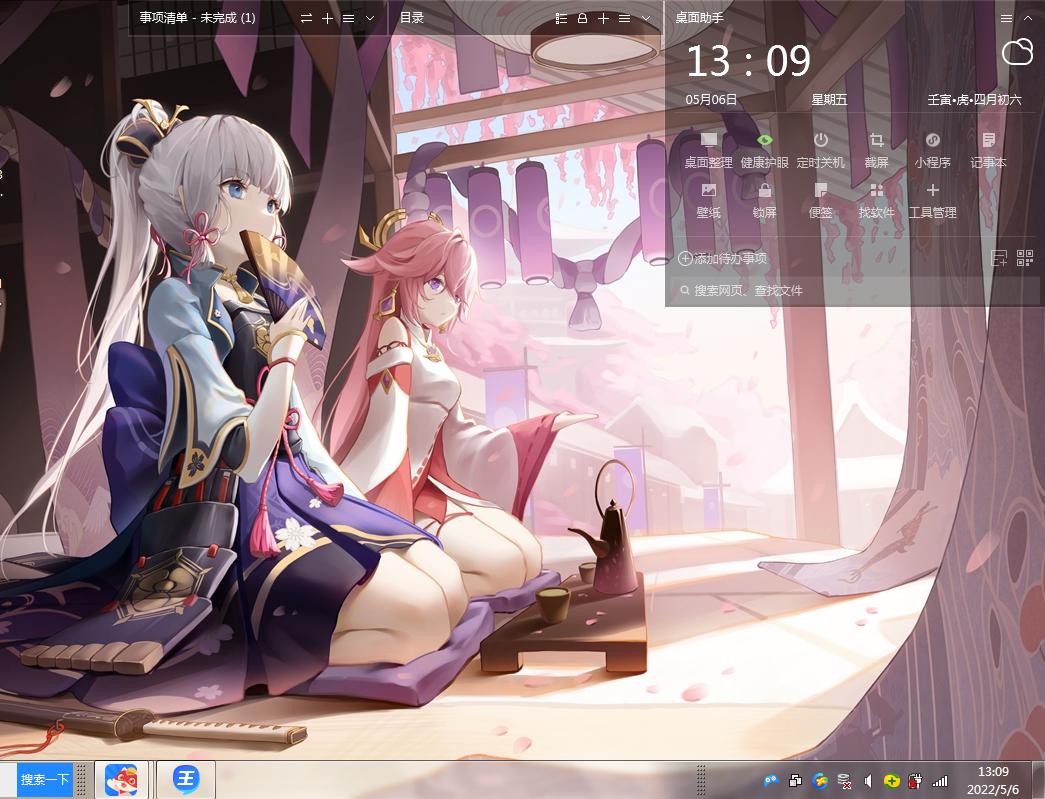Image resolution: width=1045 pixels, height=799 pixels.
Task: Open 找软件 software finder
Action: (876, 201)
